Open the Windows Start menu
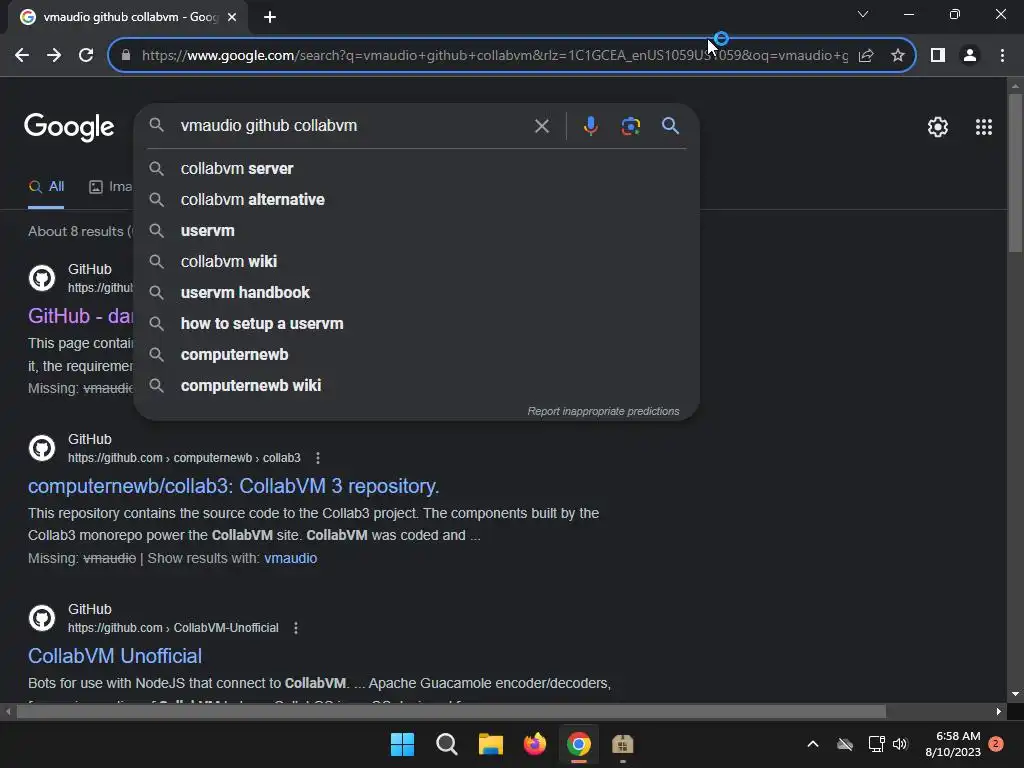The width and height of the screenshot is (1024, 768). tap(402, 744)
